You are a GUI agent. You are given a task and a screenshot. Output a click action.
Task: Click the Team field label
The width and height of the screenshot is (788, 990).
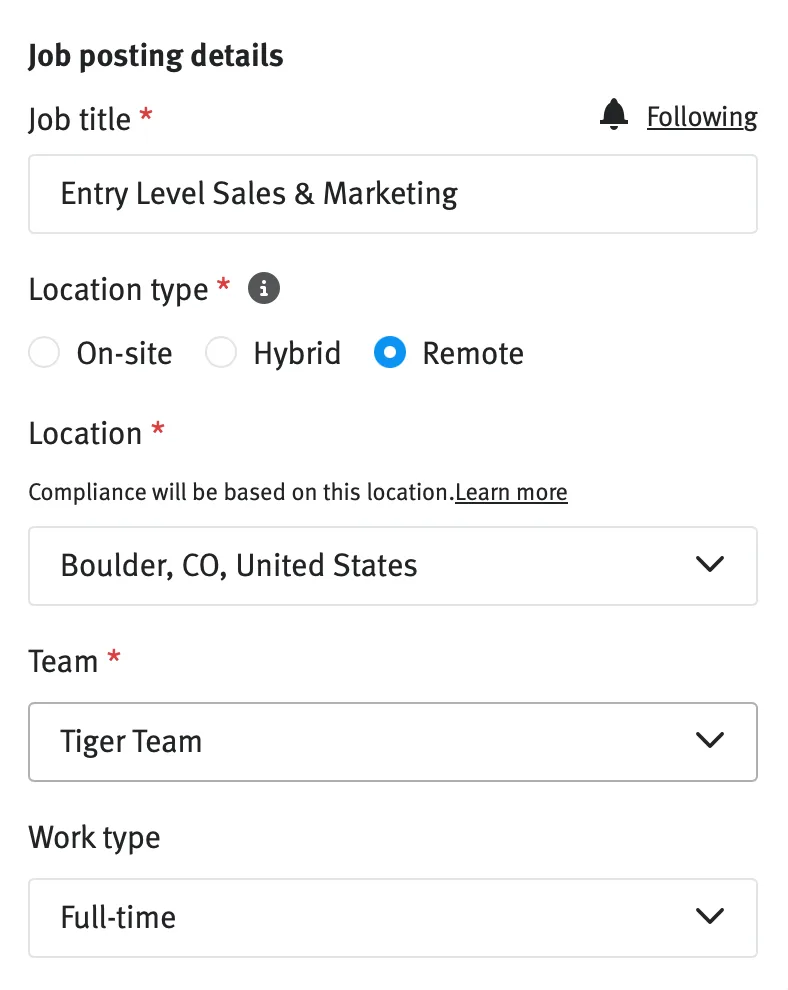pos(63,662)
